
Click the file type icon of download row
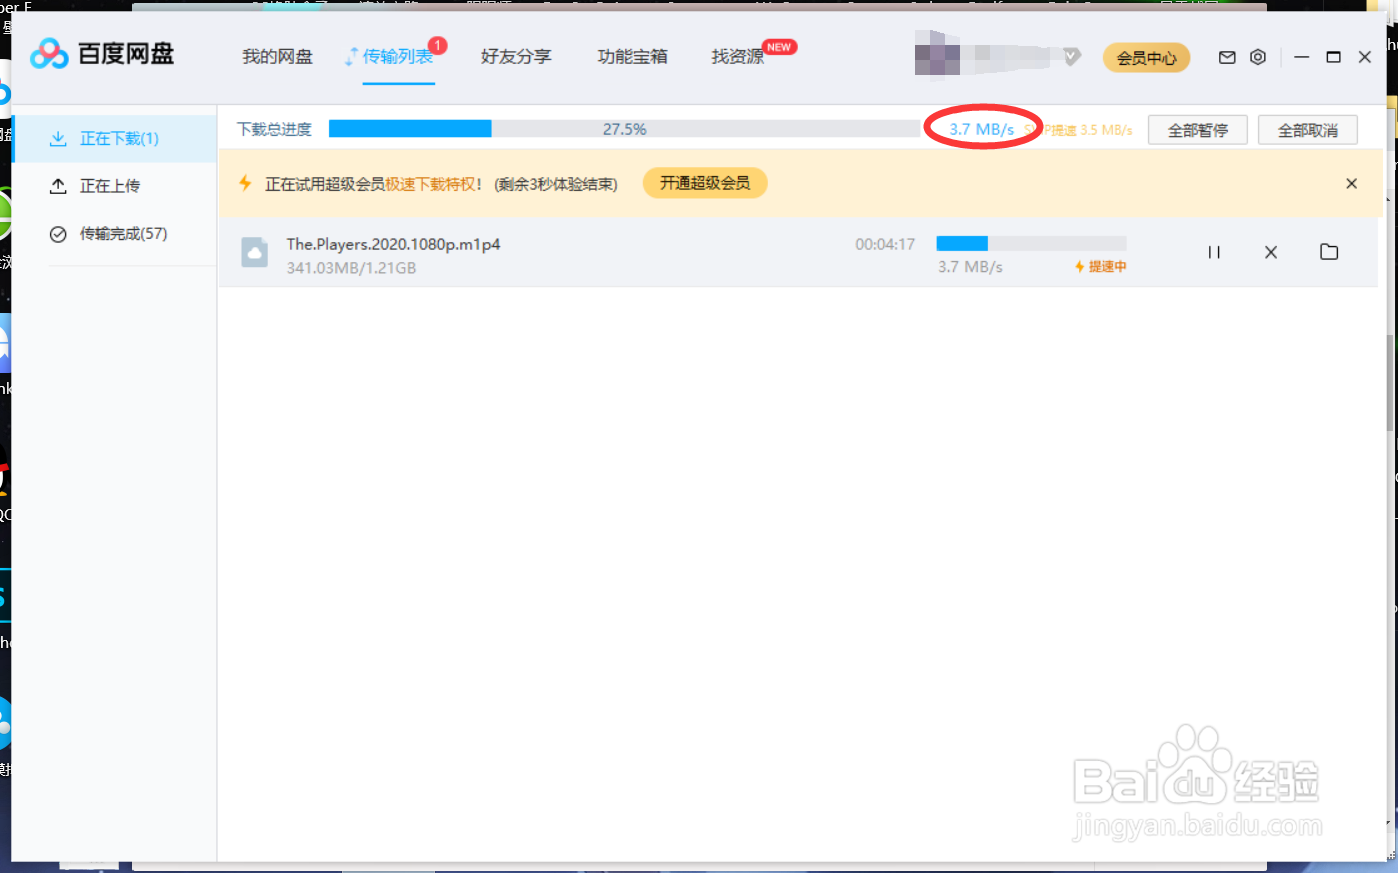tap(255, 253)
